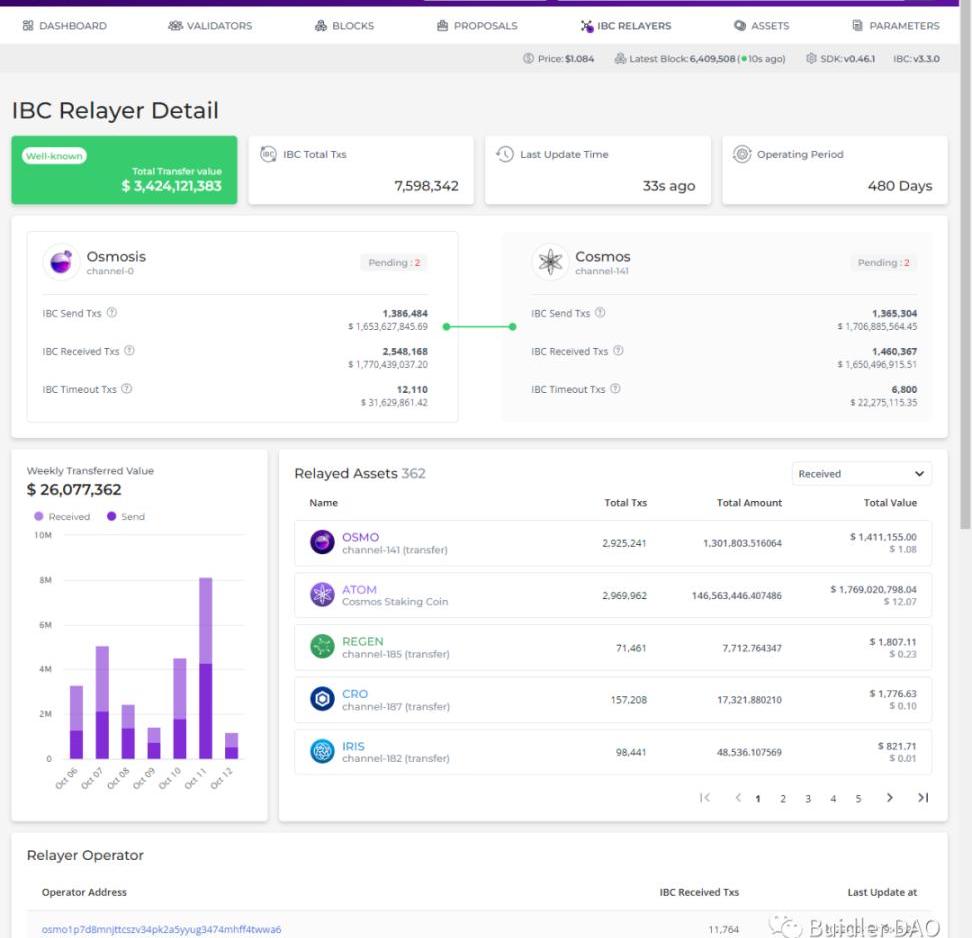The image size is (972, 938).
Task: Click the Osmosis chain logo icon
Action: click(x=61, y=262)
